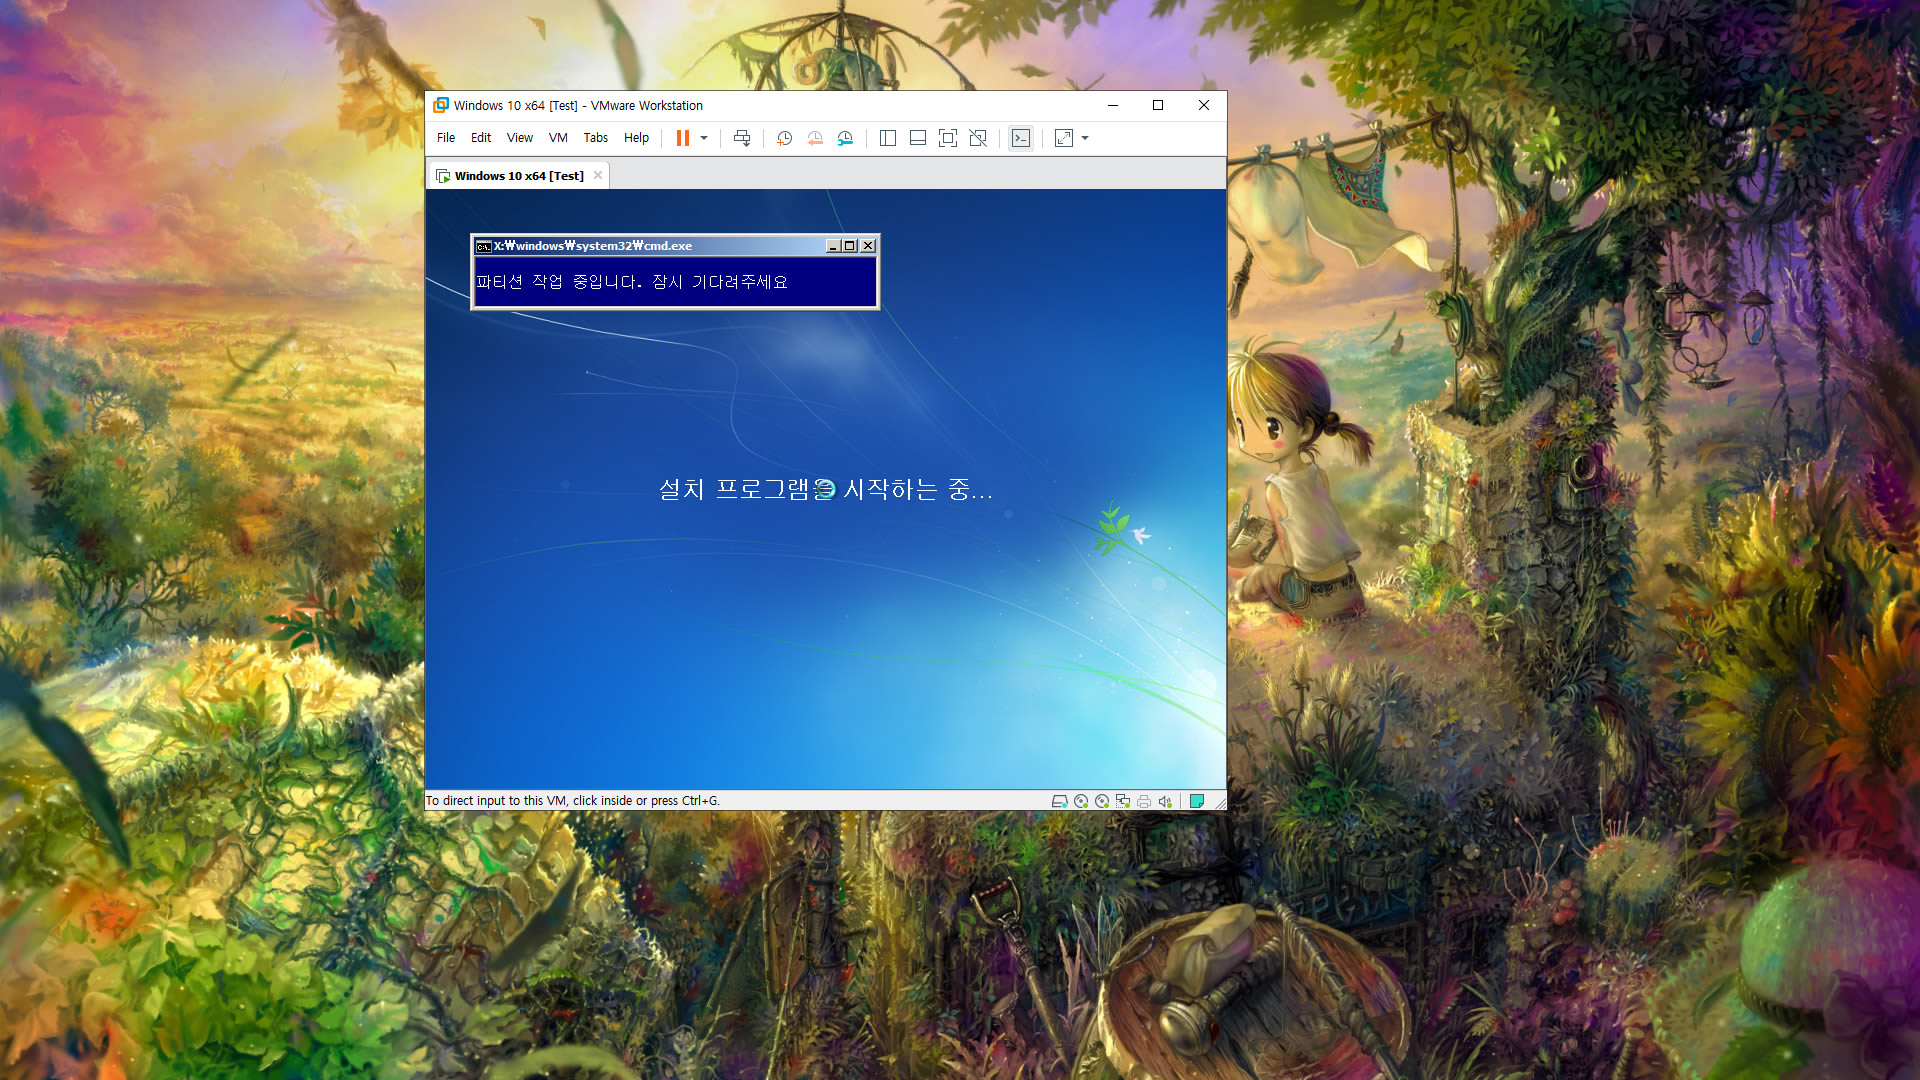Click the printer status icon
This screenshot has height=1080, width=1920.
1144,801
